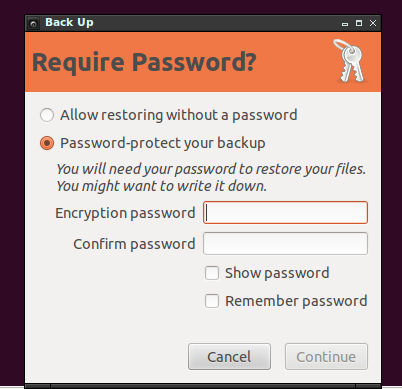Click the Encryption password label
Viewport: 402px width, 389px height.
tap(125, 213)
